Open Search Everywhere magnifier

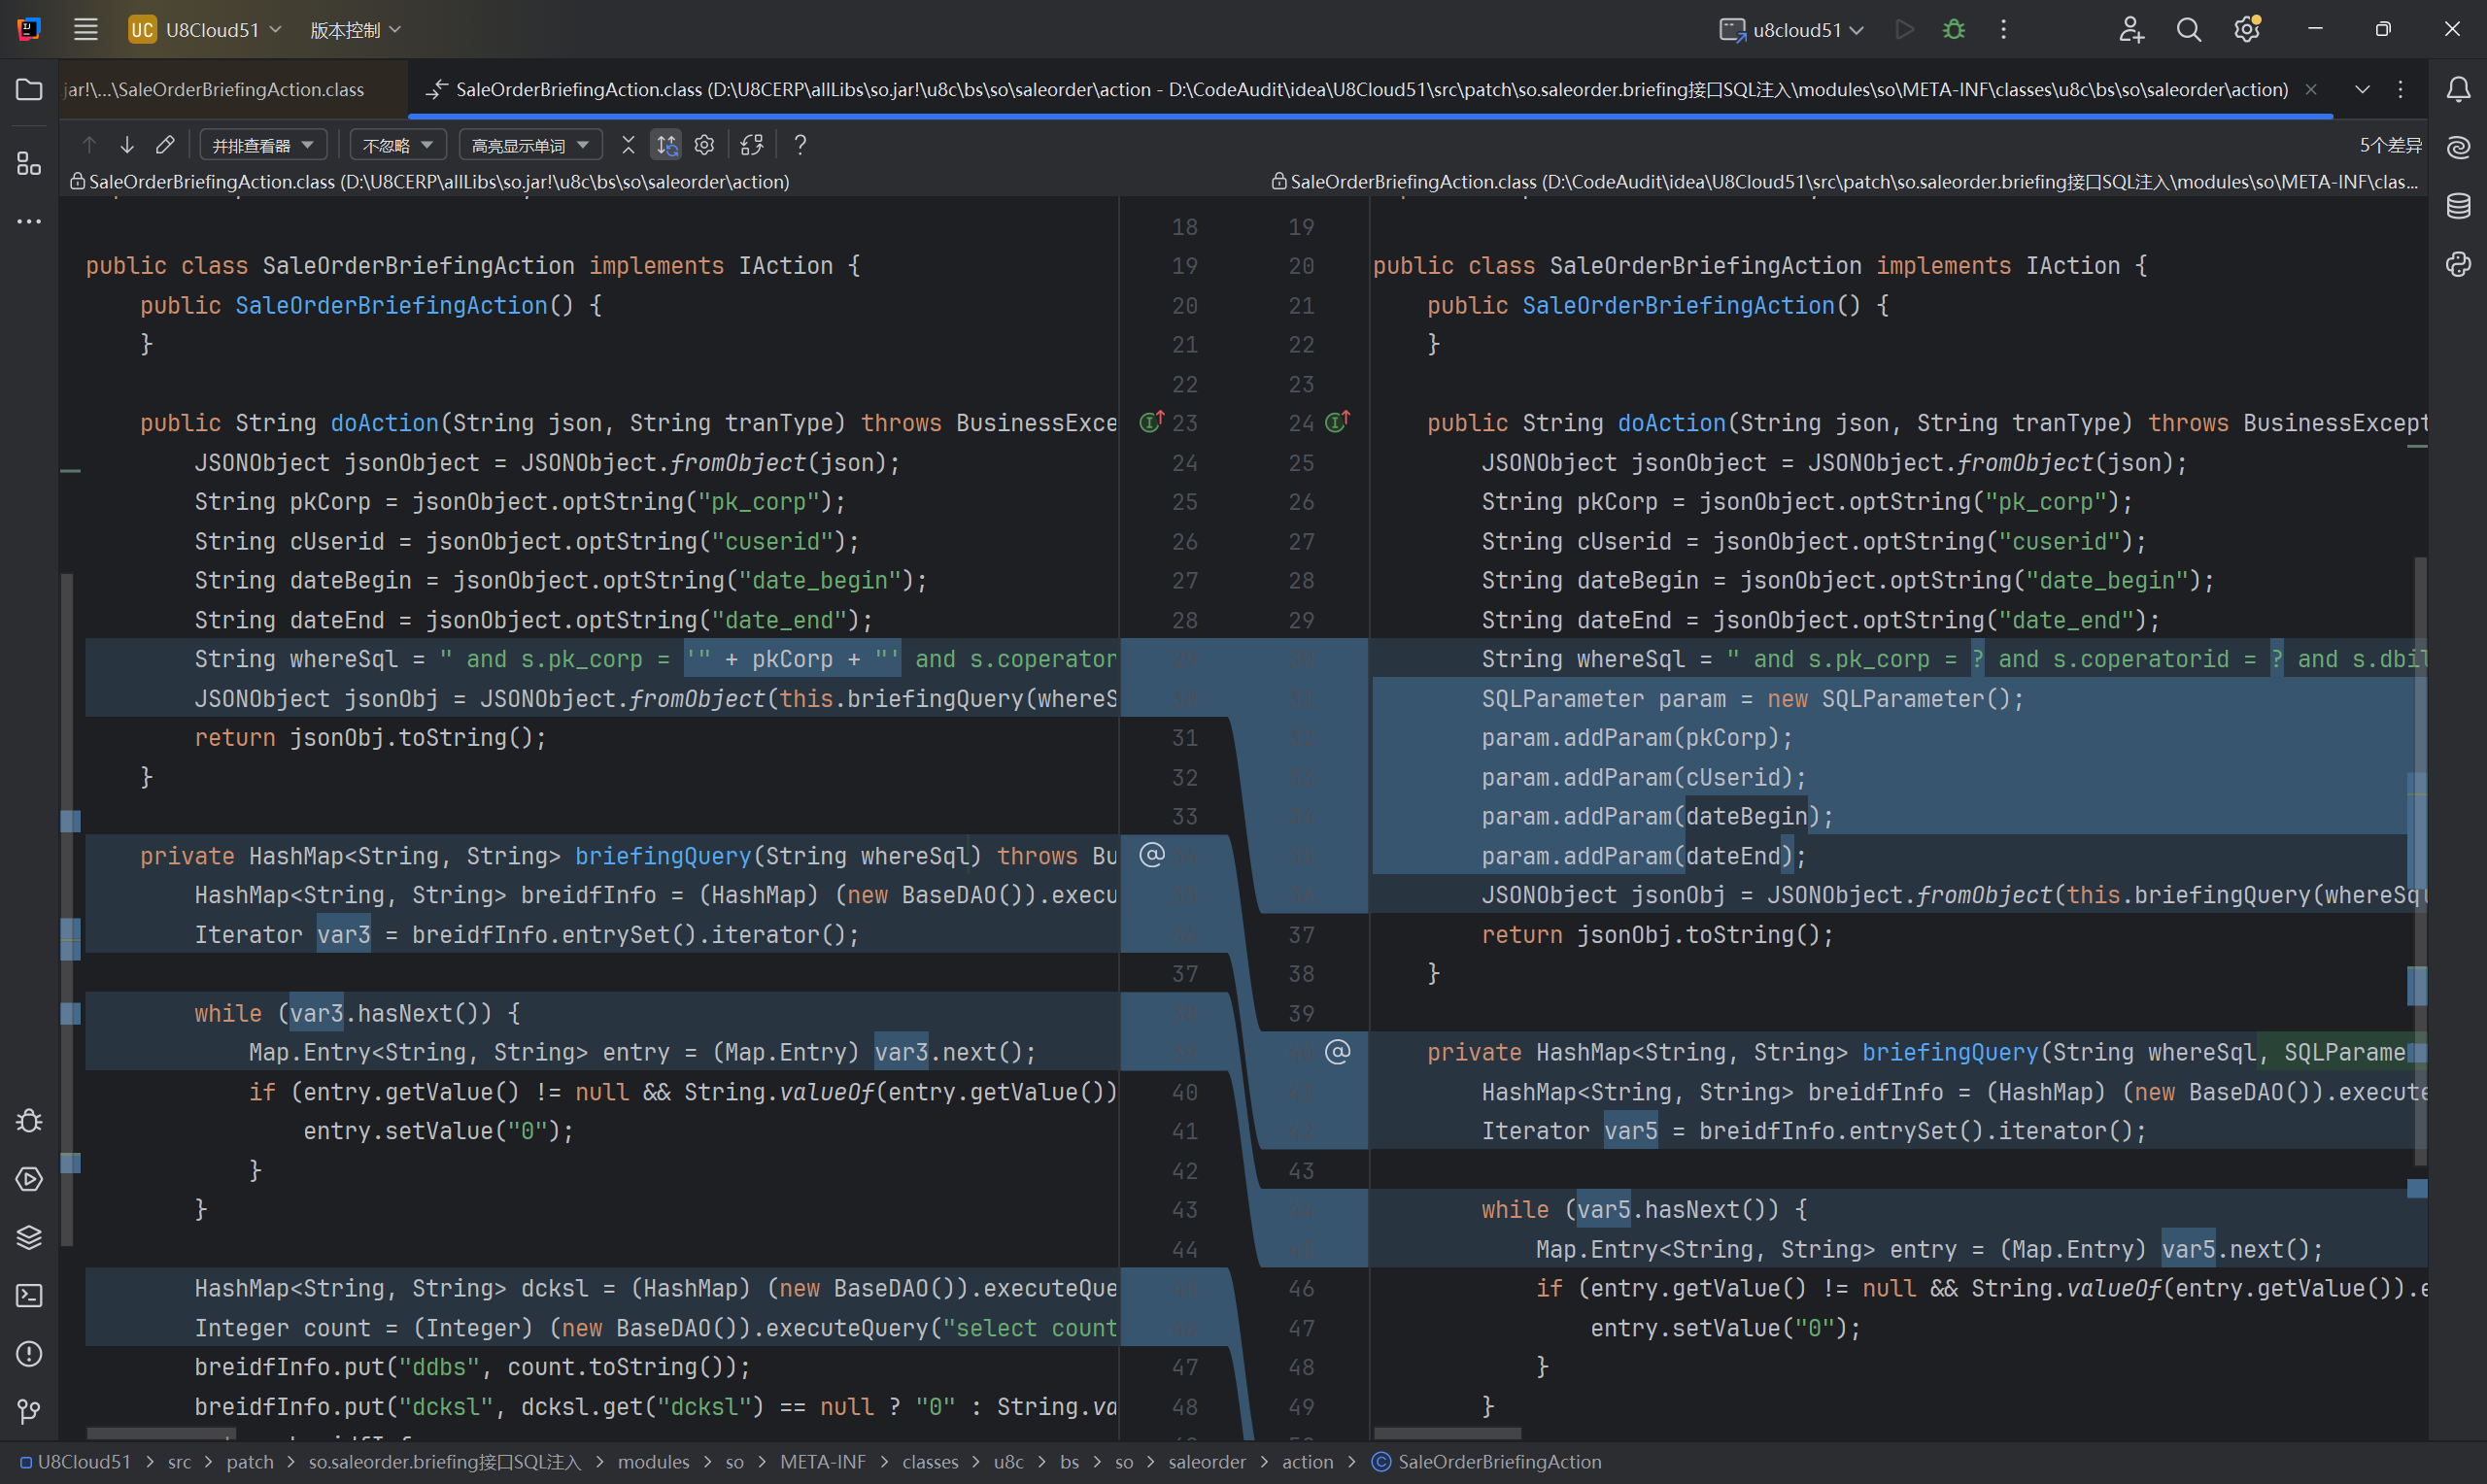[x=2188, y=29]
